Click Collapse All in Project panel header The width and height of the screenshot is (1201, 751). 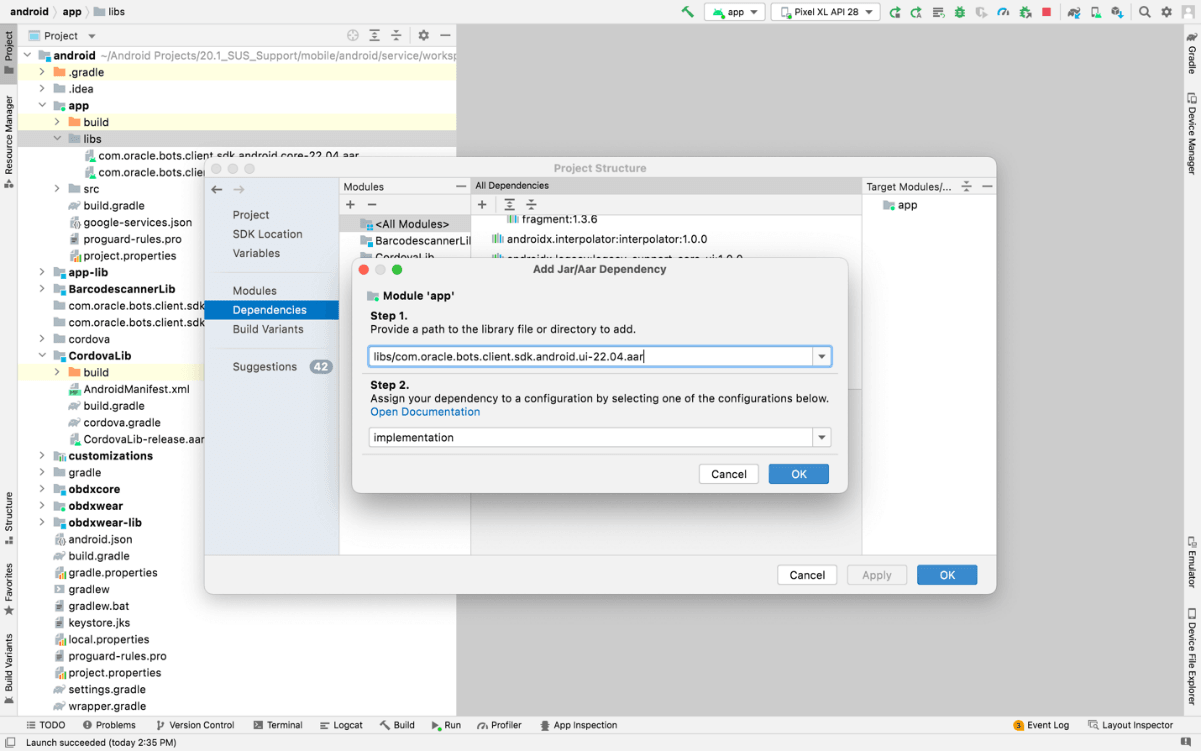pos(396,35)
